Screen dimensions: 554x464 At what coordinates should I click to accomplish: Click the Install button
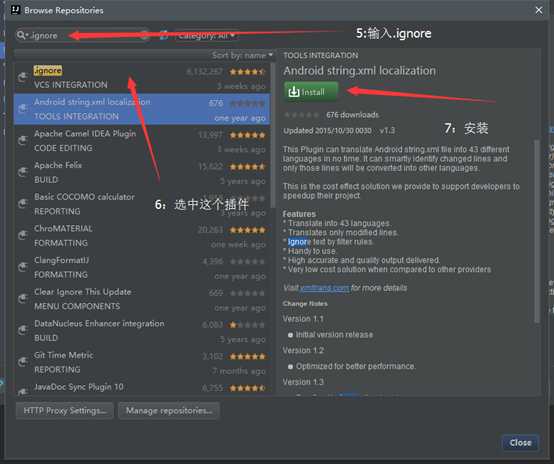tap(311, 92)
